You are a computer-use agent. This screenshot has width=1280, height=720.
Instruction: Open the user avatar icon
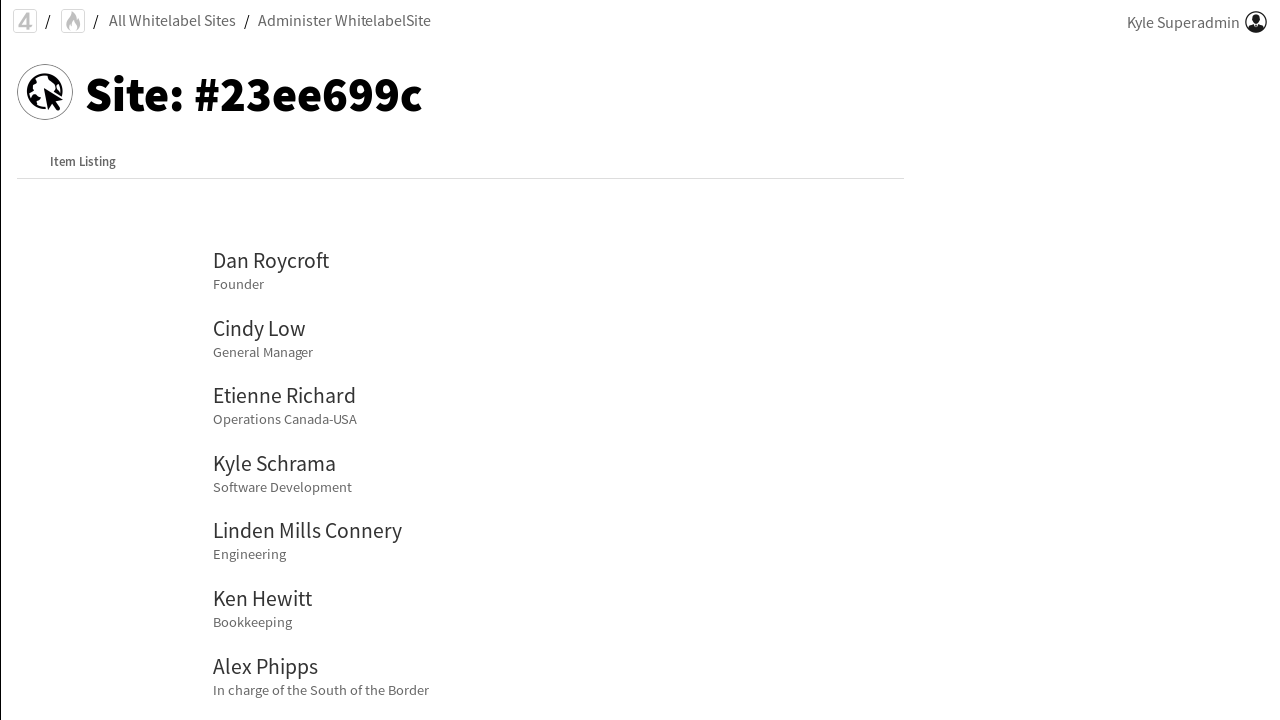click(x=1256, y=22)
